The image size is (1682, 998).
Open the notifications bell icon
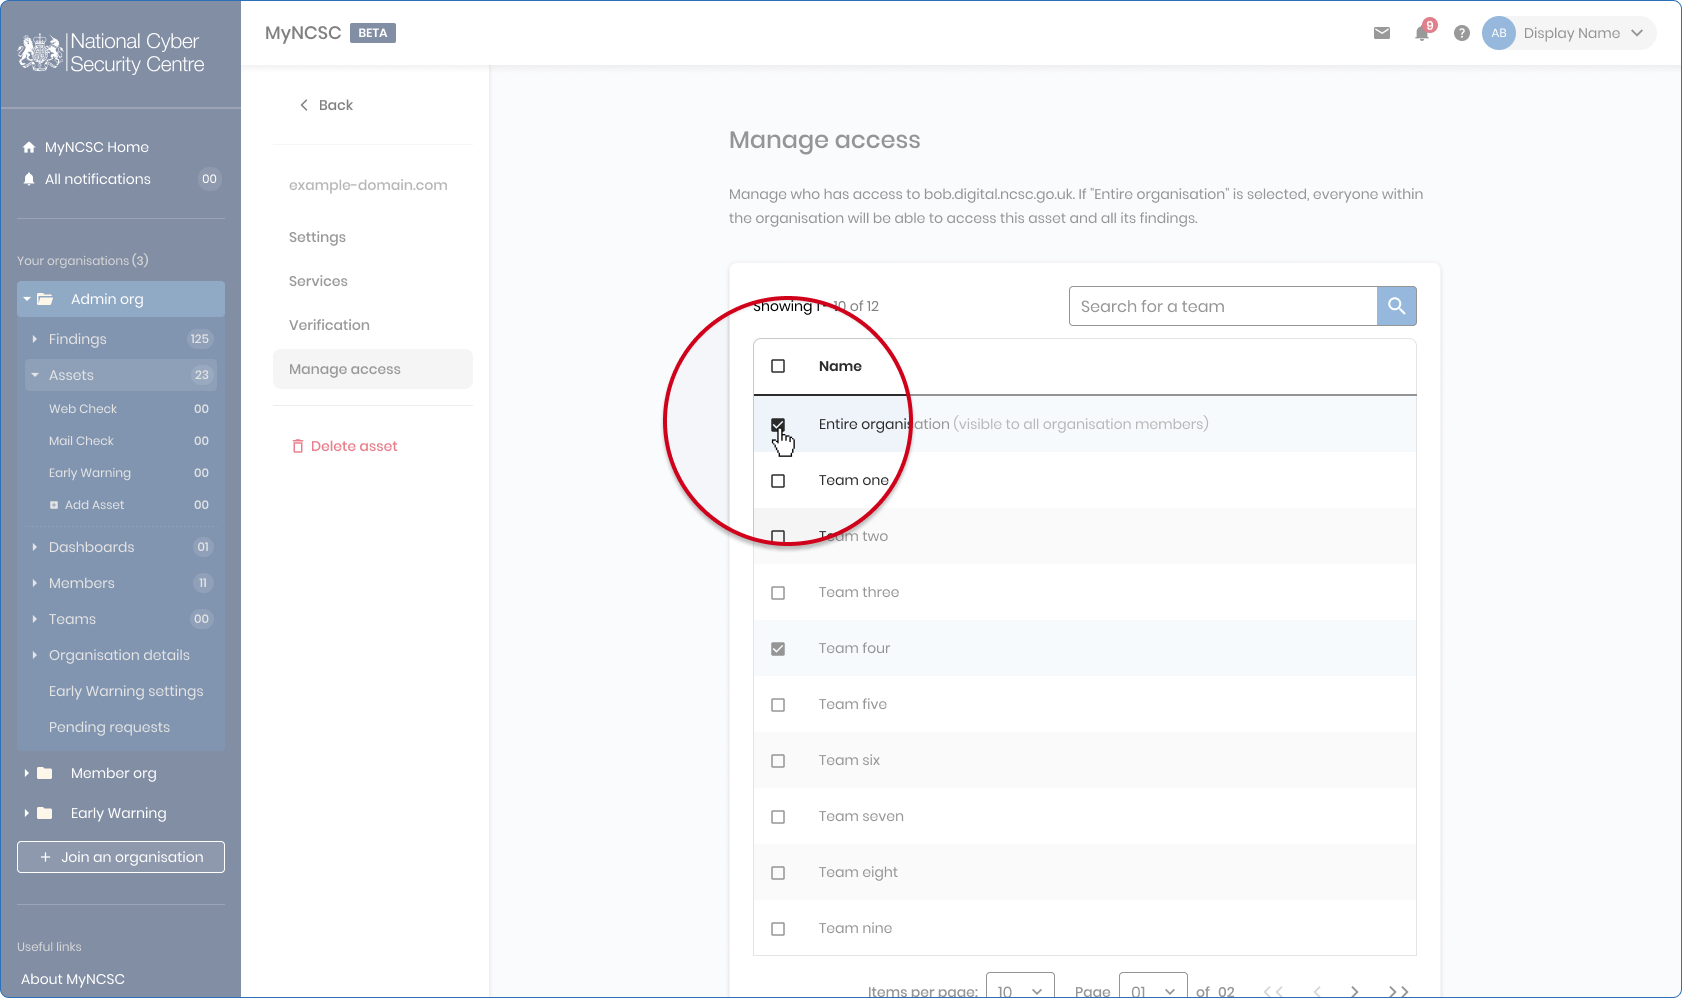(1422, 33)
